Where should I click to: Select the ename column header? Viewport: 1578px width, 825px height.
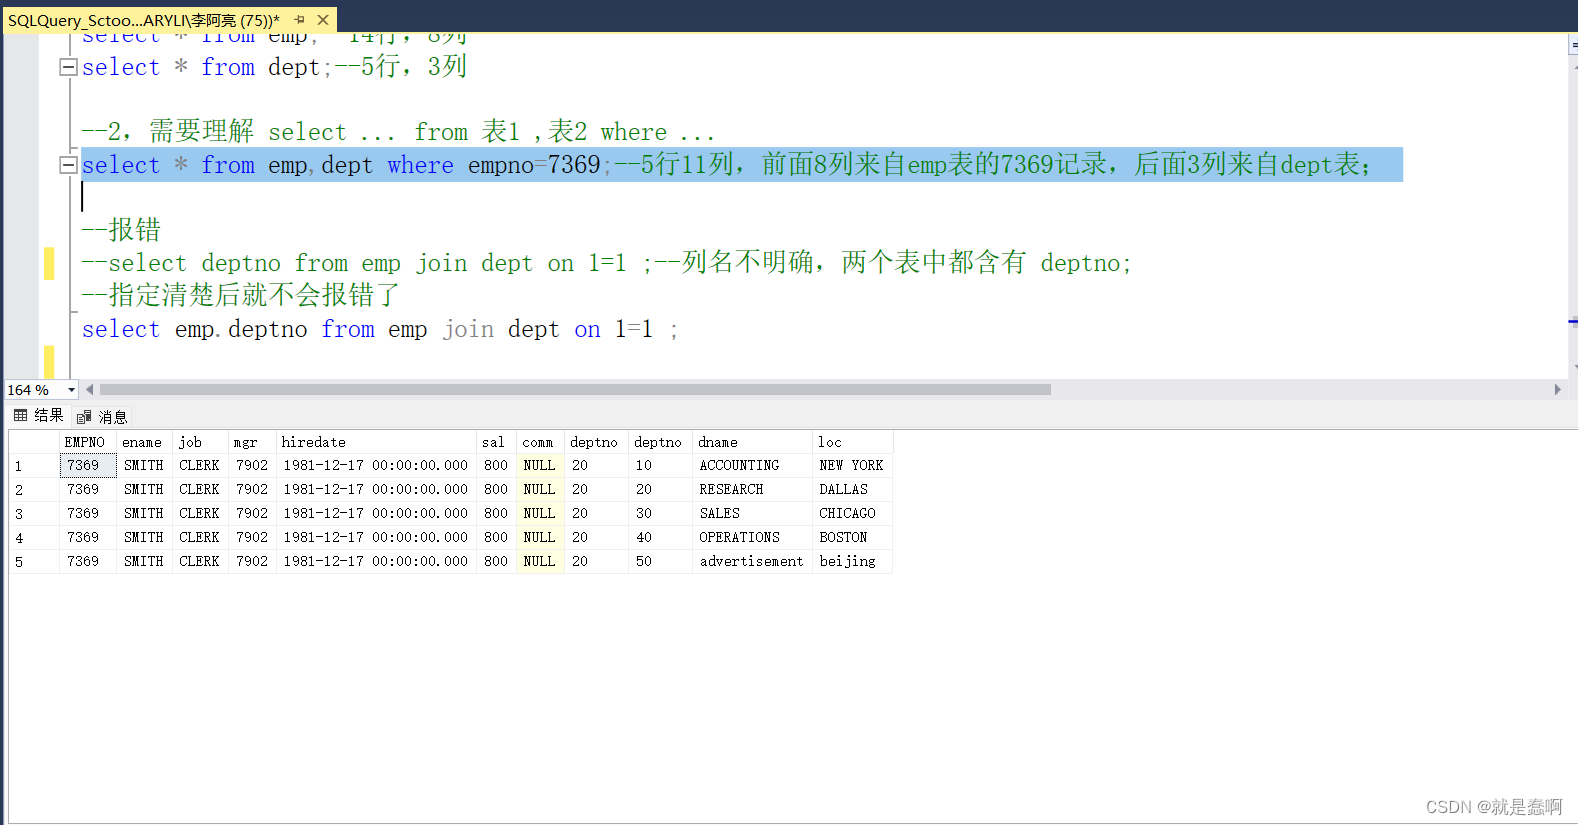coord(144,442)
